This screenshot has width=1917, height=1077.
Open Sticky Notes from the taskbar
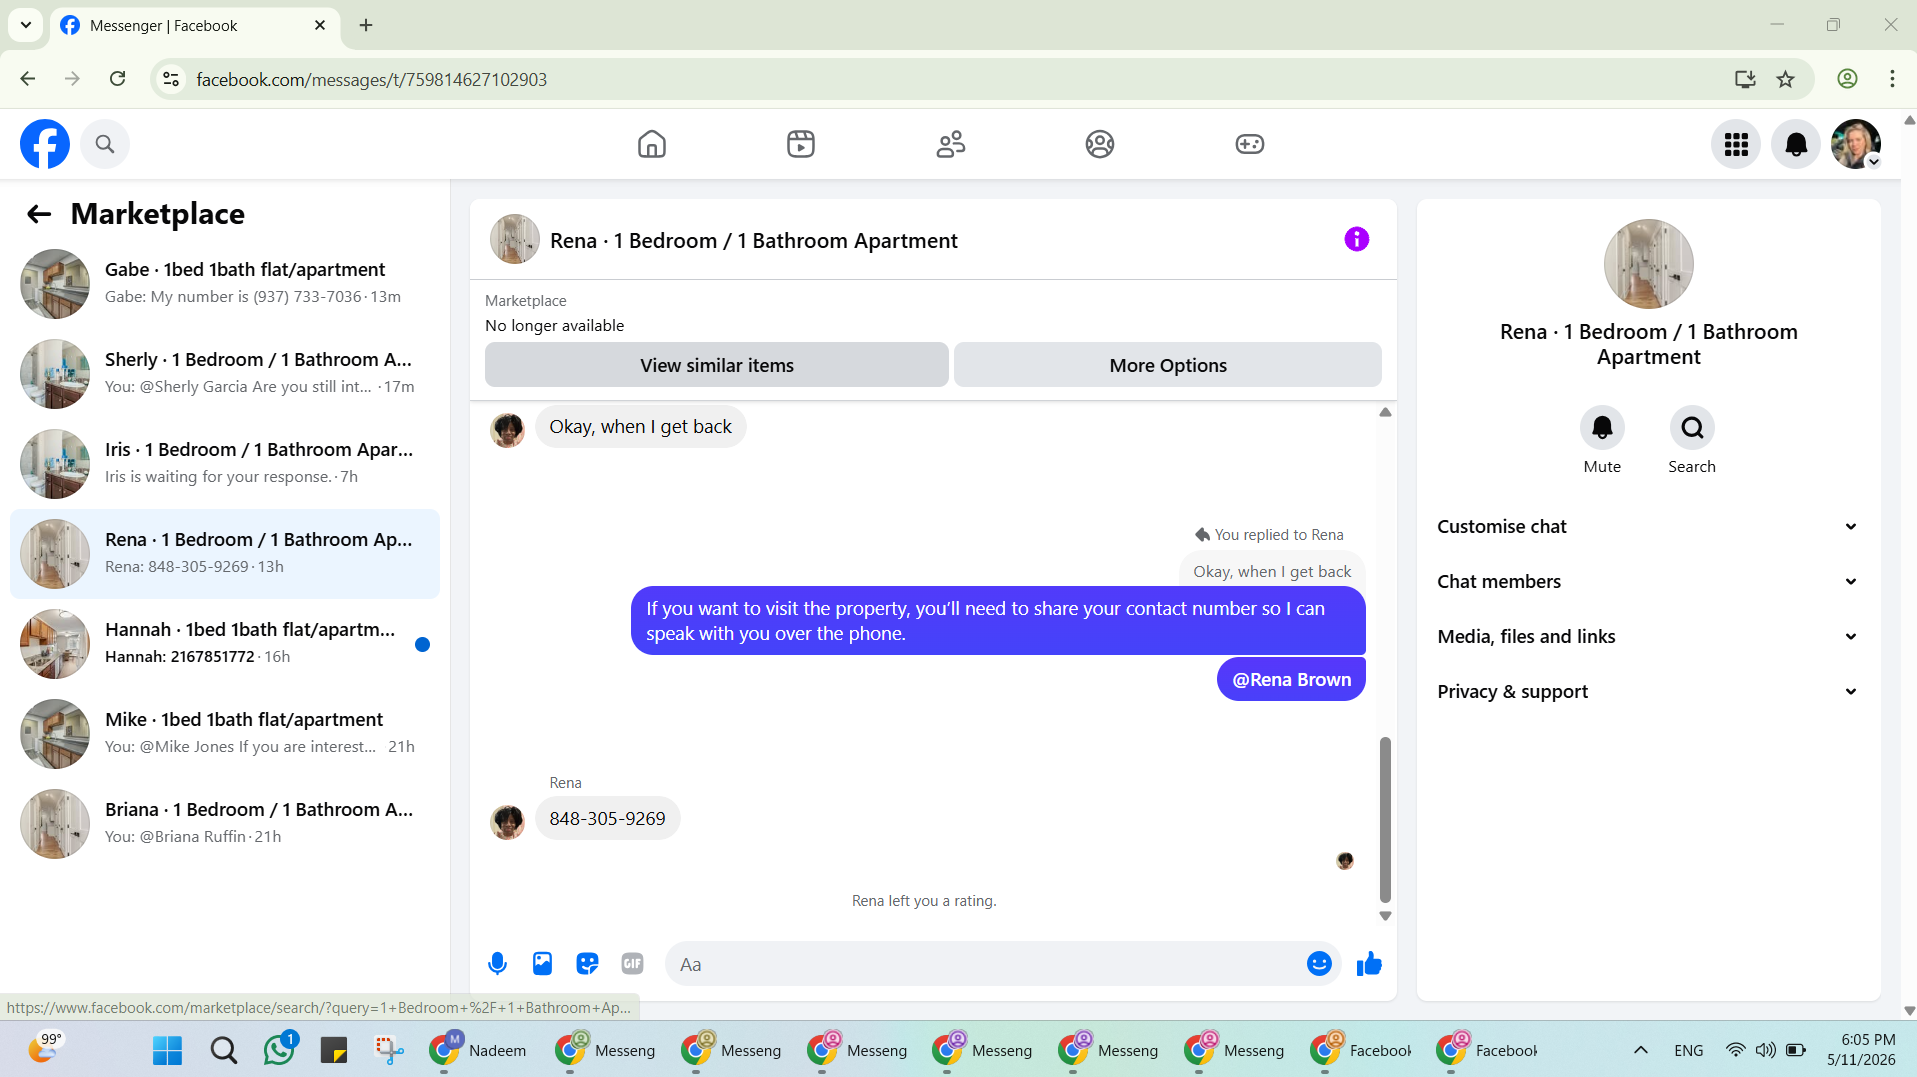coord(334,1050)
